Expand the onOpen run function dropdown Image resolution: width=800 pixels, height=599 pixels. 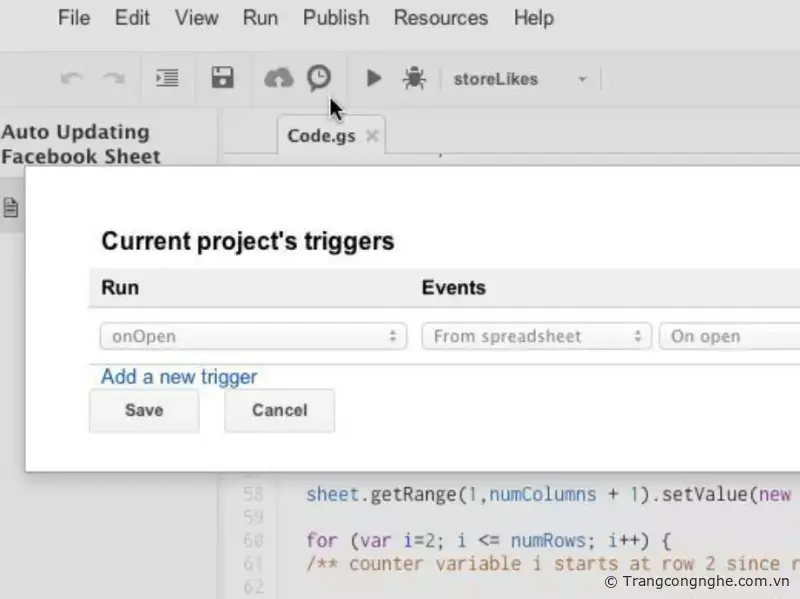253,336
